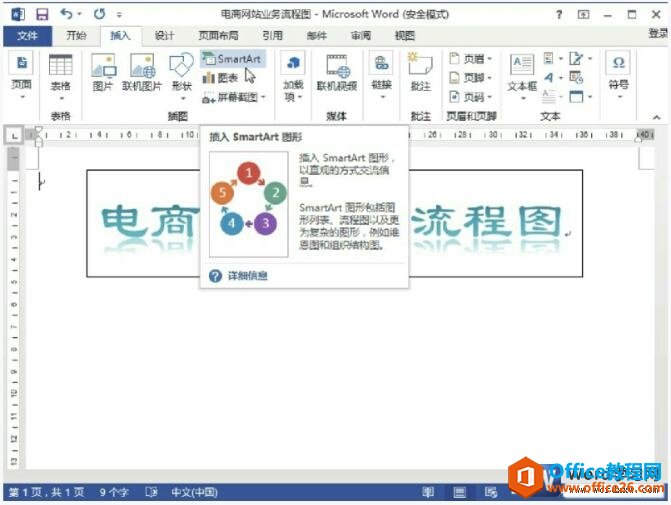Click the 电商 WordArt title text

tap(150, 221)
